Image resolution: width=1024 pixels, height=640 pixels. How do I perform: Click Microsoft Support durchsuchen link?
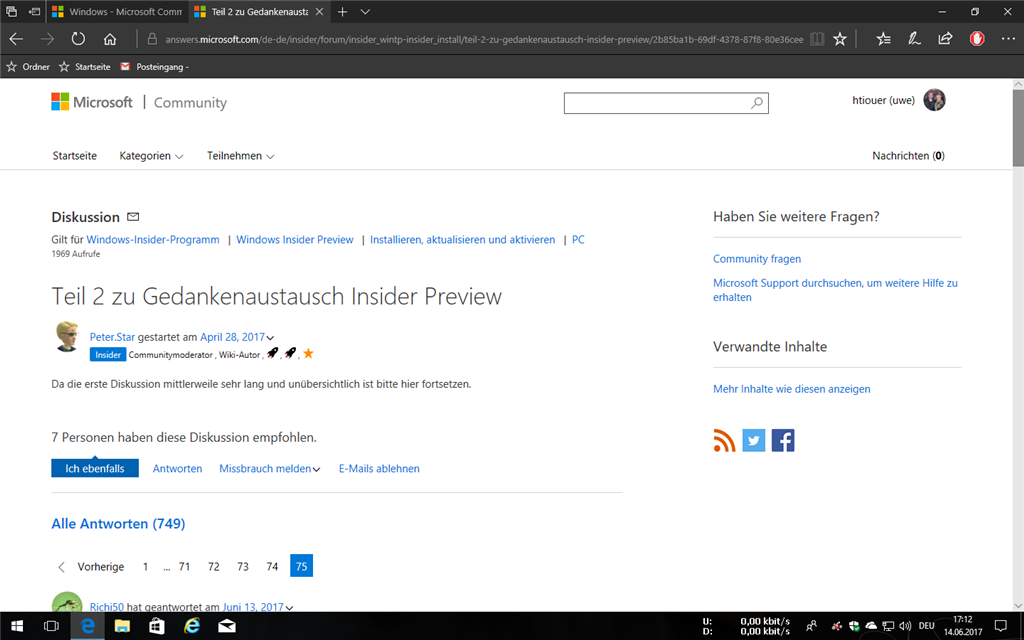[835, 290]
